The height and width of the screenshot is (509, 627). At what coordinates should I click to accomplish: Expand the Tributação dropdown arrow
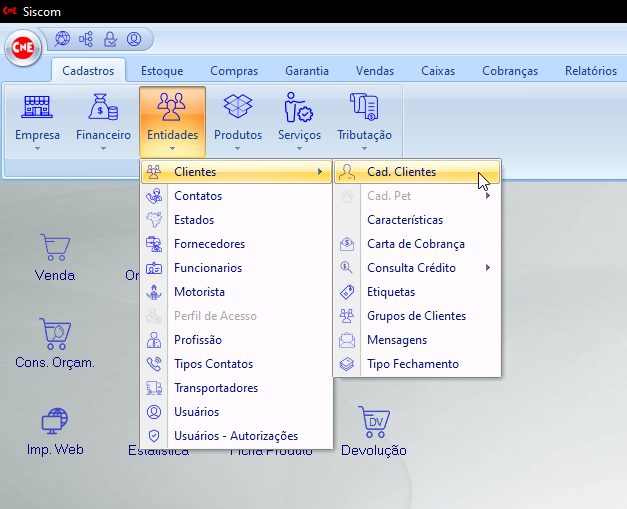coord(364,149)
